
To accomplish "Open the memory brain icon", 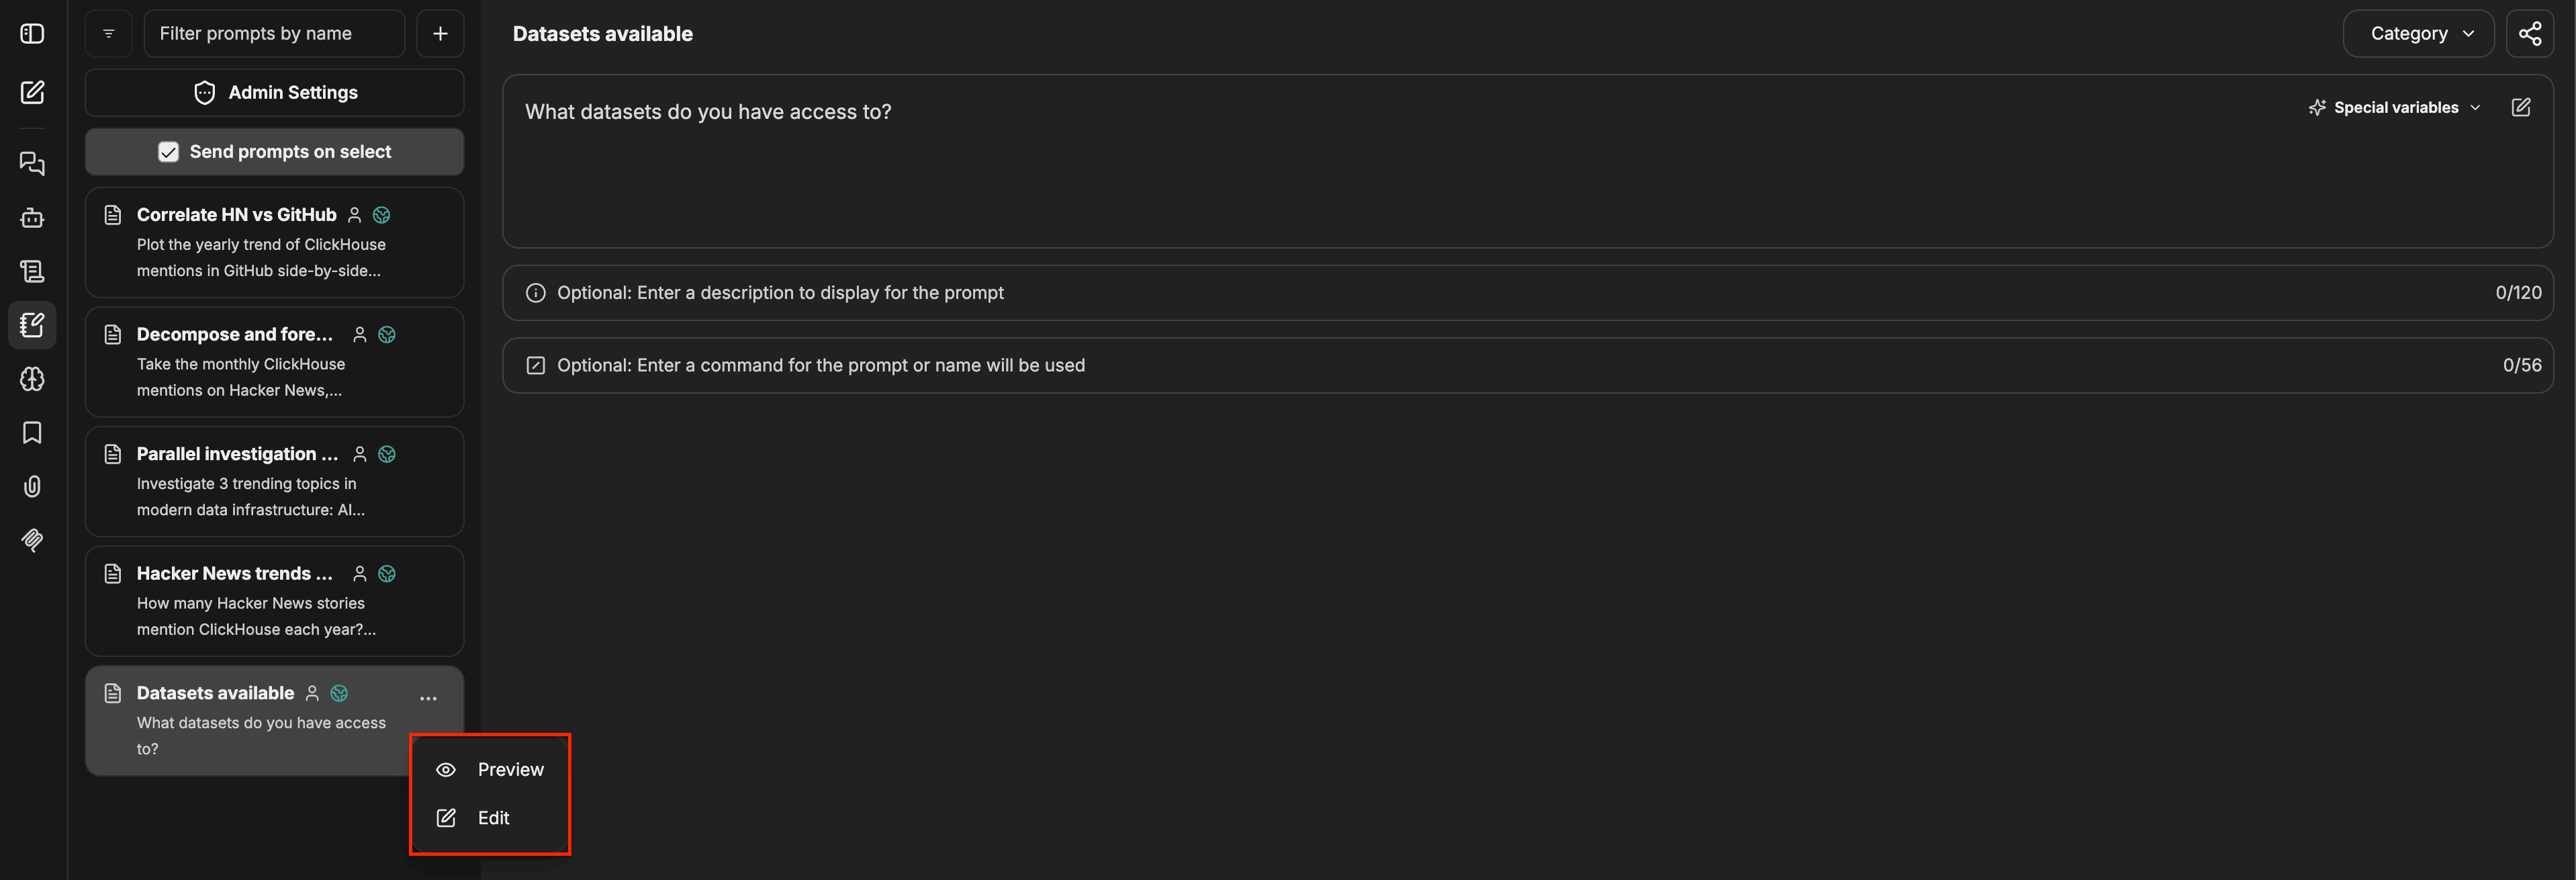I will [x=32, y=378].
